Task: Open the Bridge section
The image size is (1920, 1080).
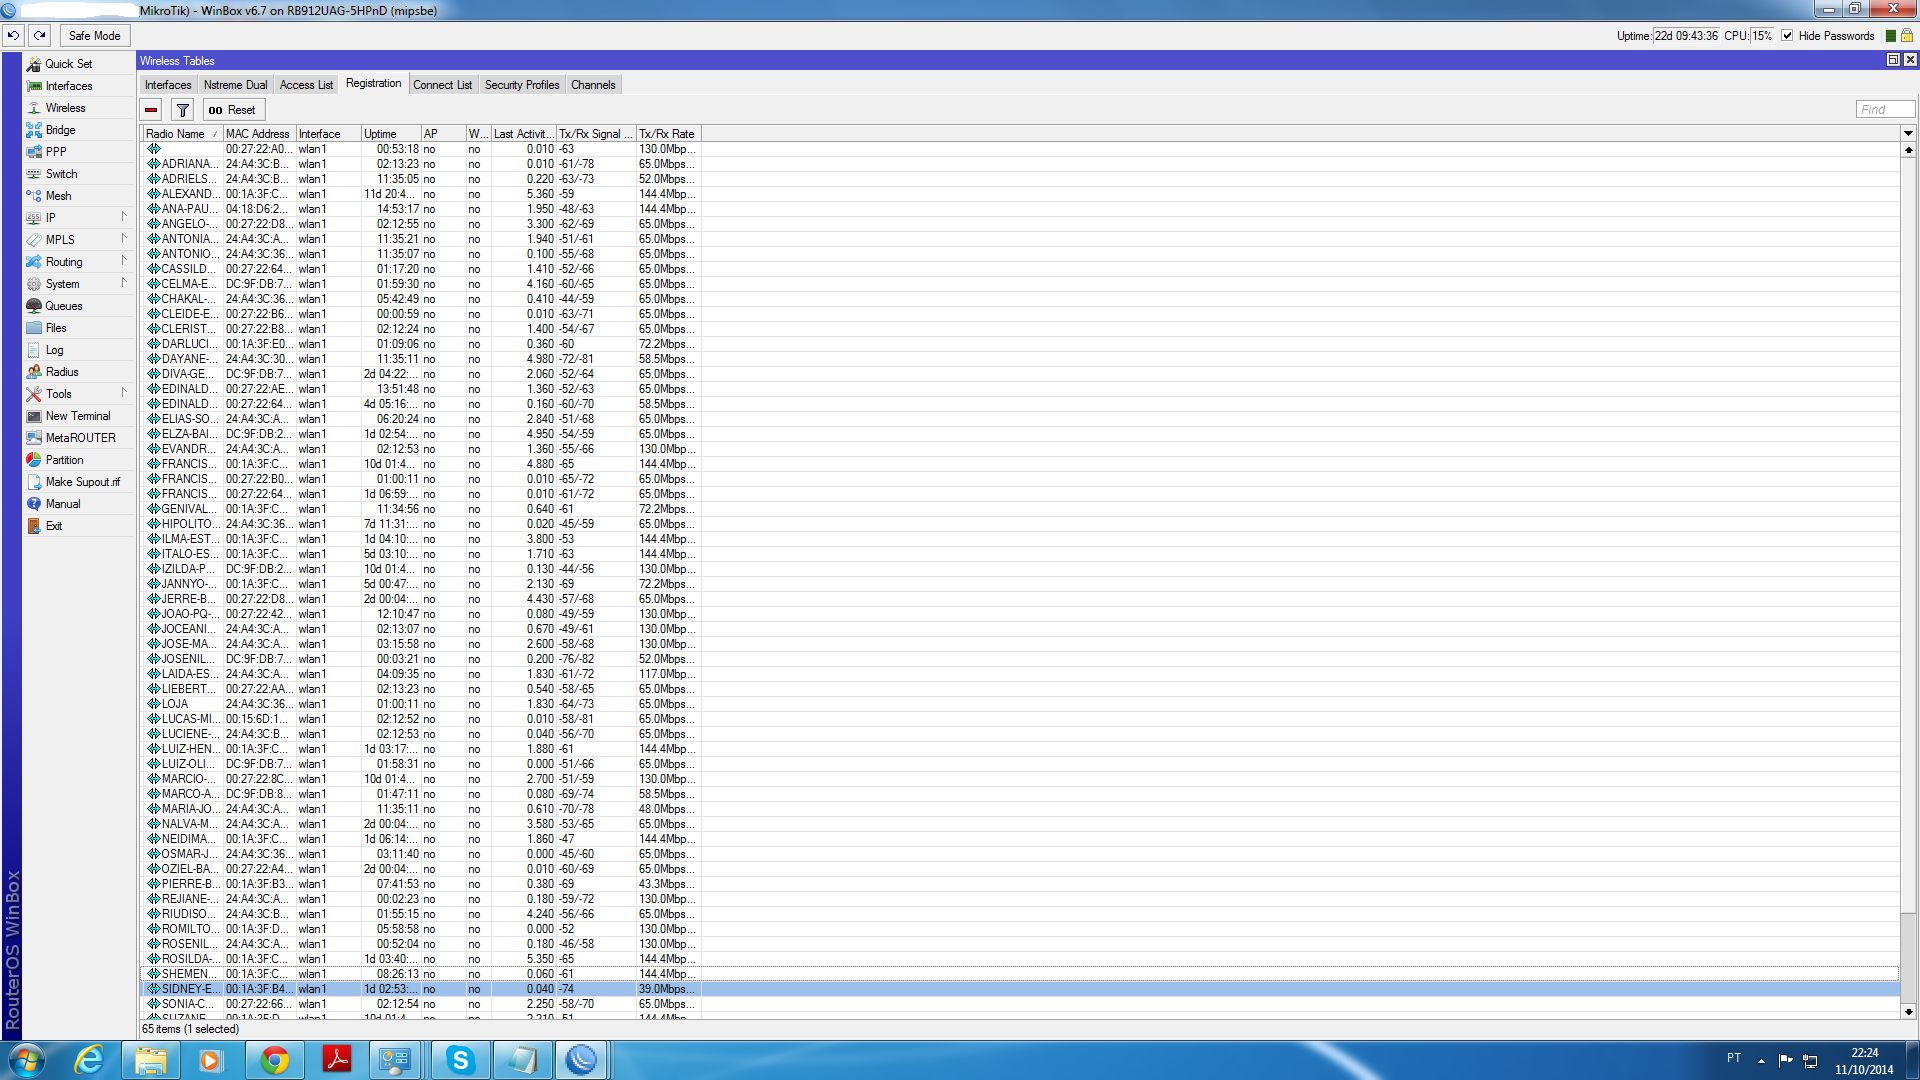Action: 60,130
